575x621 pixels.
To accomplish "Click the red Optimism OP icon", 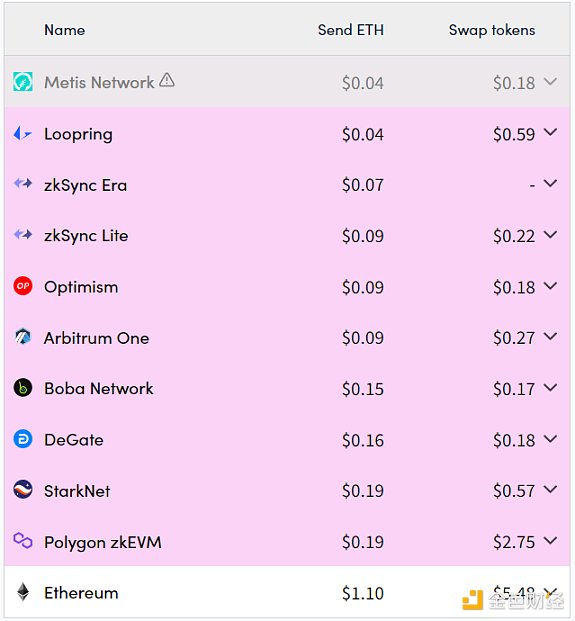I will coord(23,286).
